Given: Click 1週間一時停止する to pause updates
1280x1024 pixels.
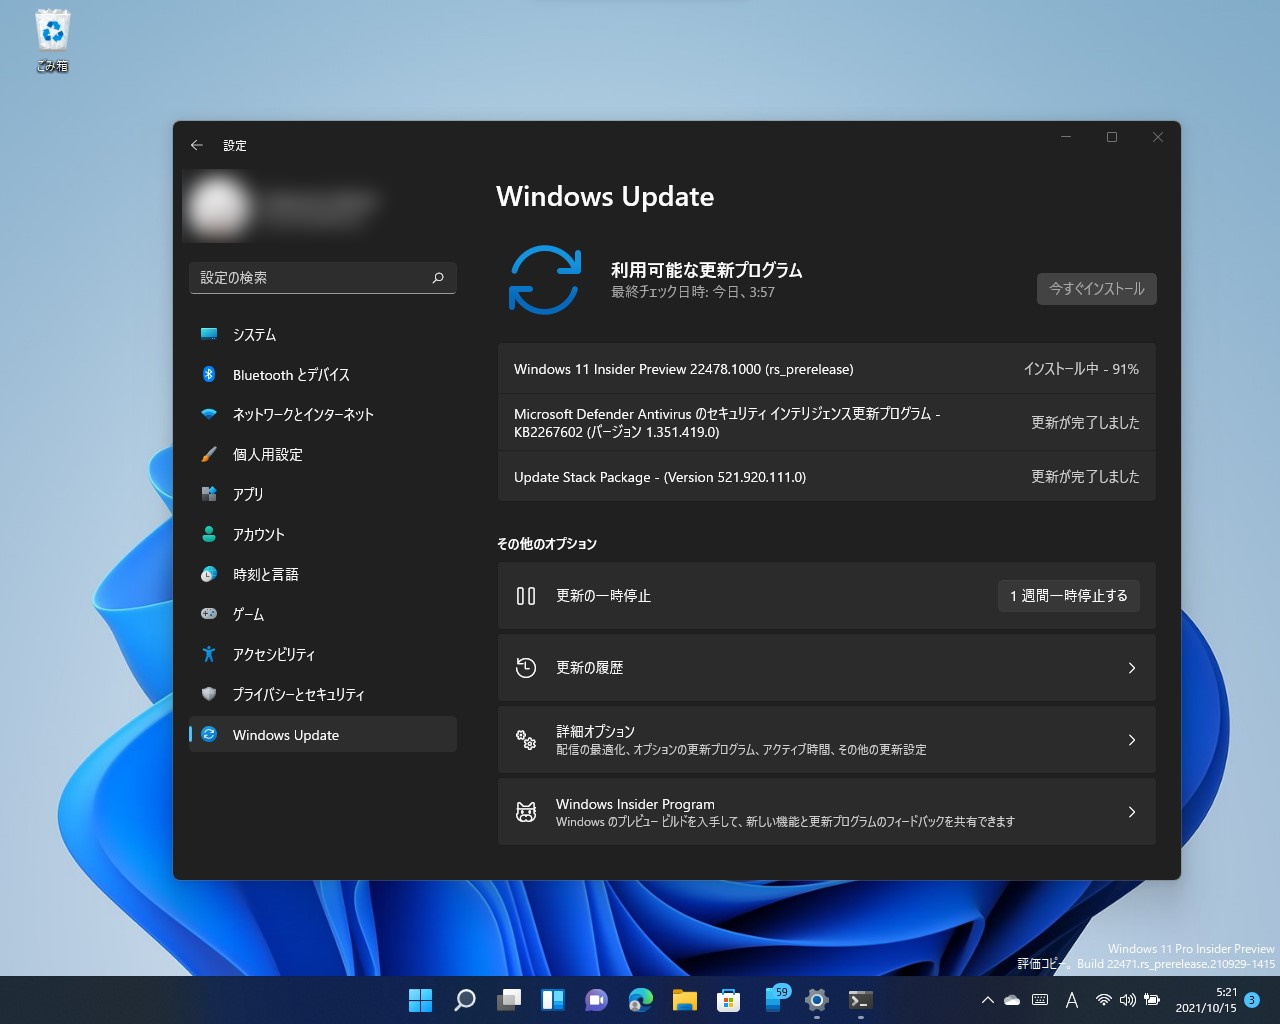Looking at the screenshot, I should (1068, 596).
